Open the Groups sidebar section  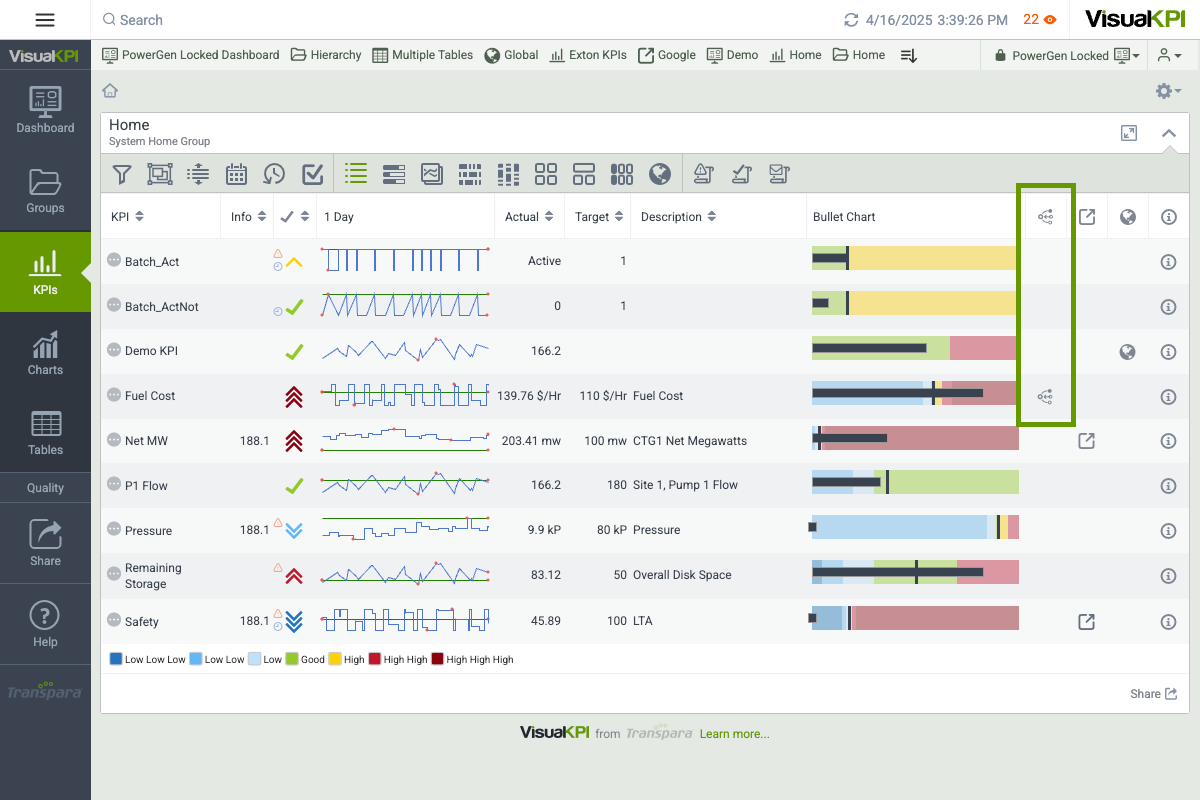click(45, 191)
